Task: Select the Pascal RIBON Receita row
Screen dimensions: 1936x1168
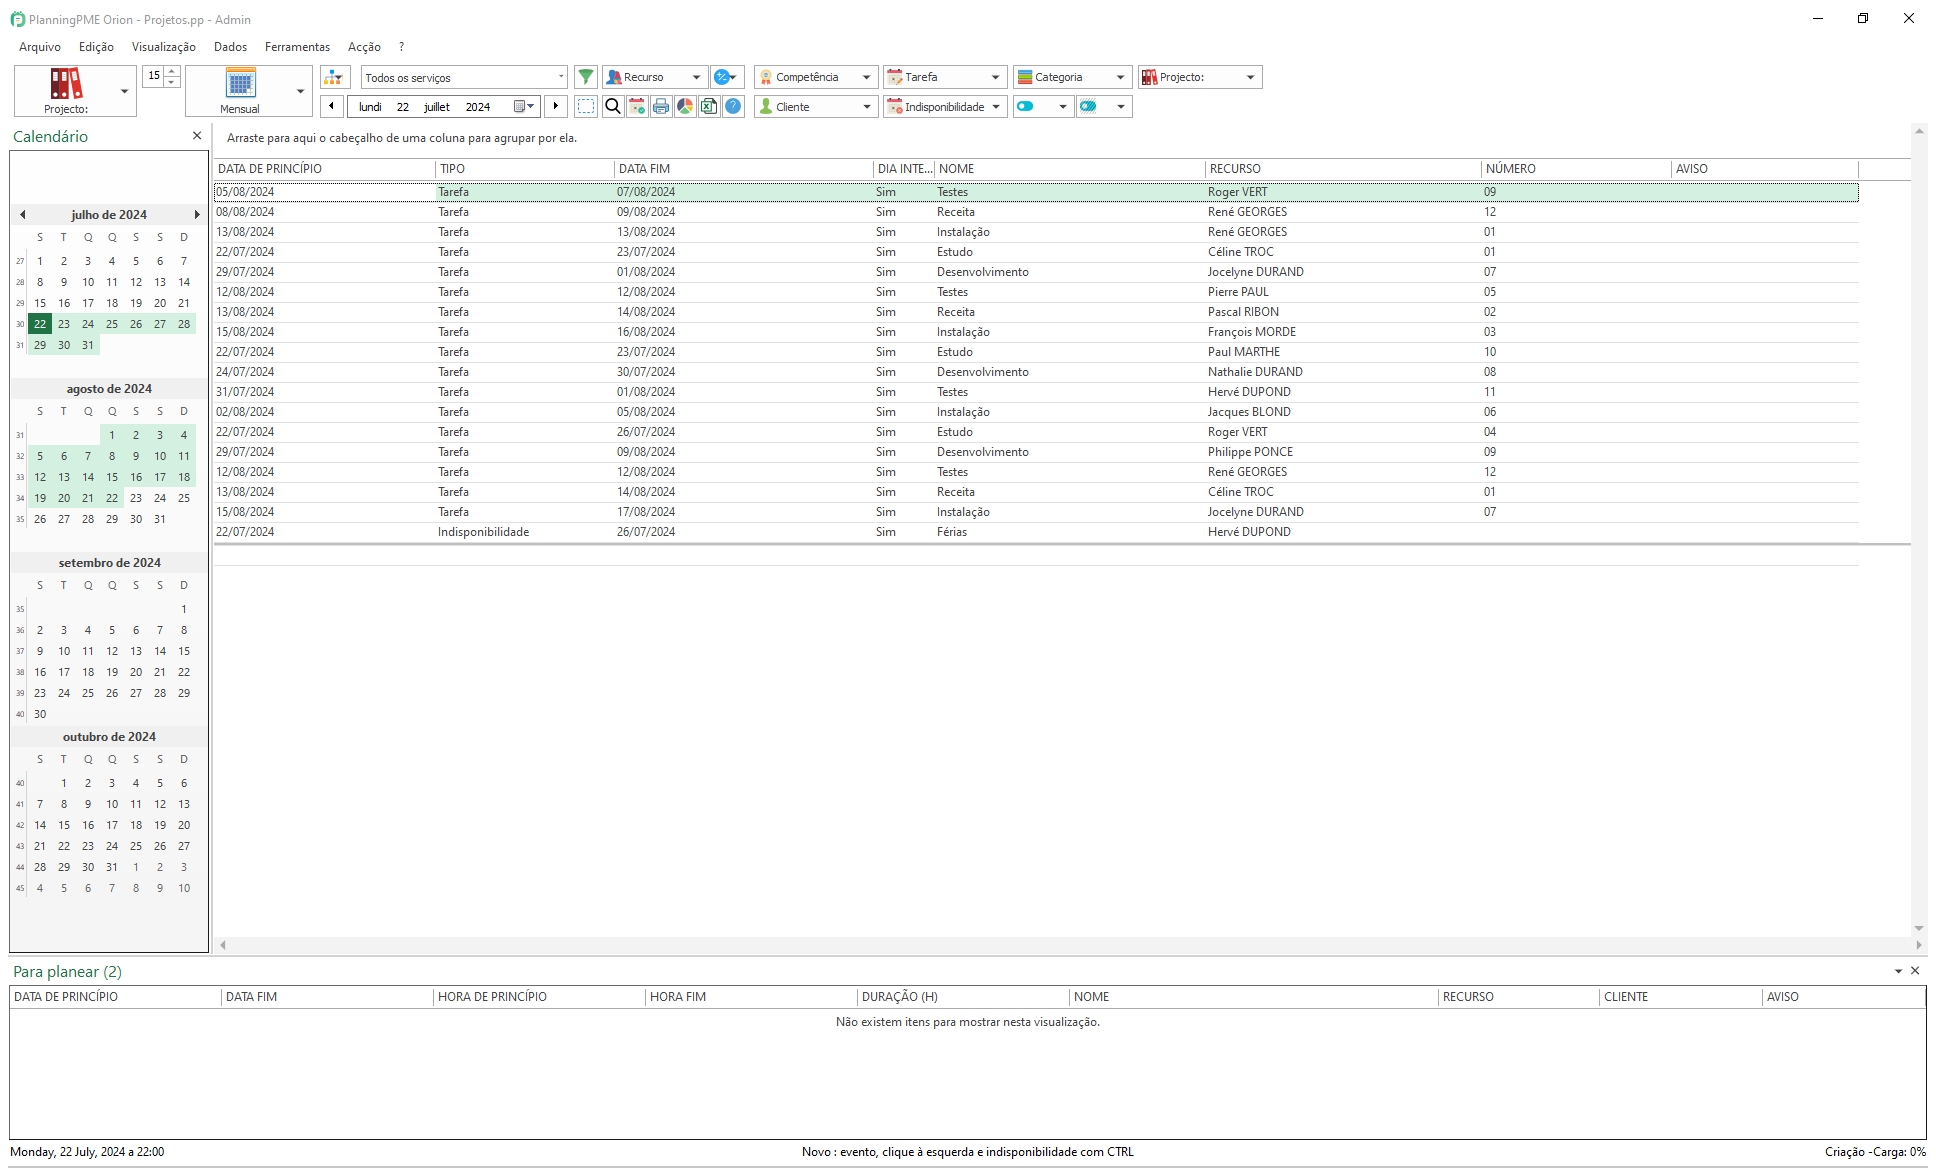Action: pyautogui.click(x=1036, y=312)
